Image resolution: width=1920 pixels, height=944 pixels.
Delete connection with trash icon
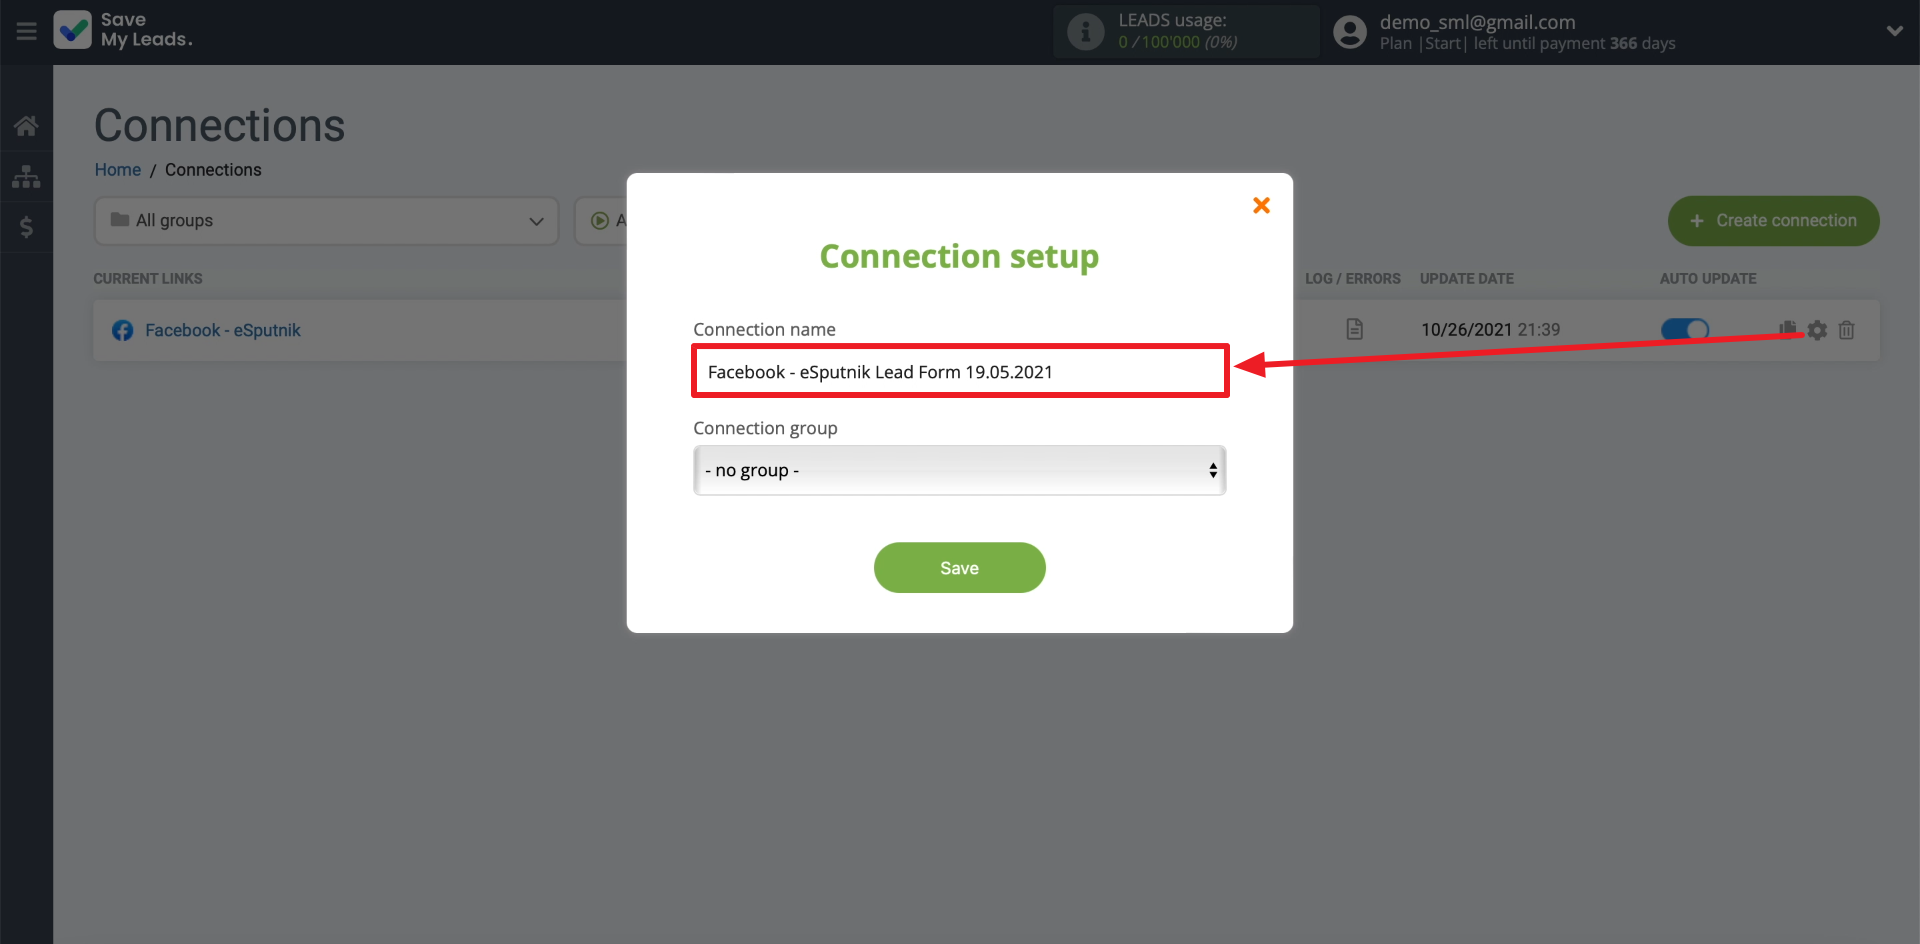point(1846,330)
